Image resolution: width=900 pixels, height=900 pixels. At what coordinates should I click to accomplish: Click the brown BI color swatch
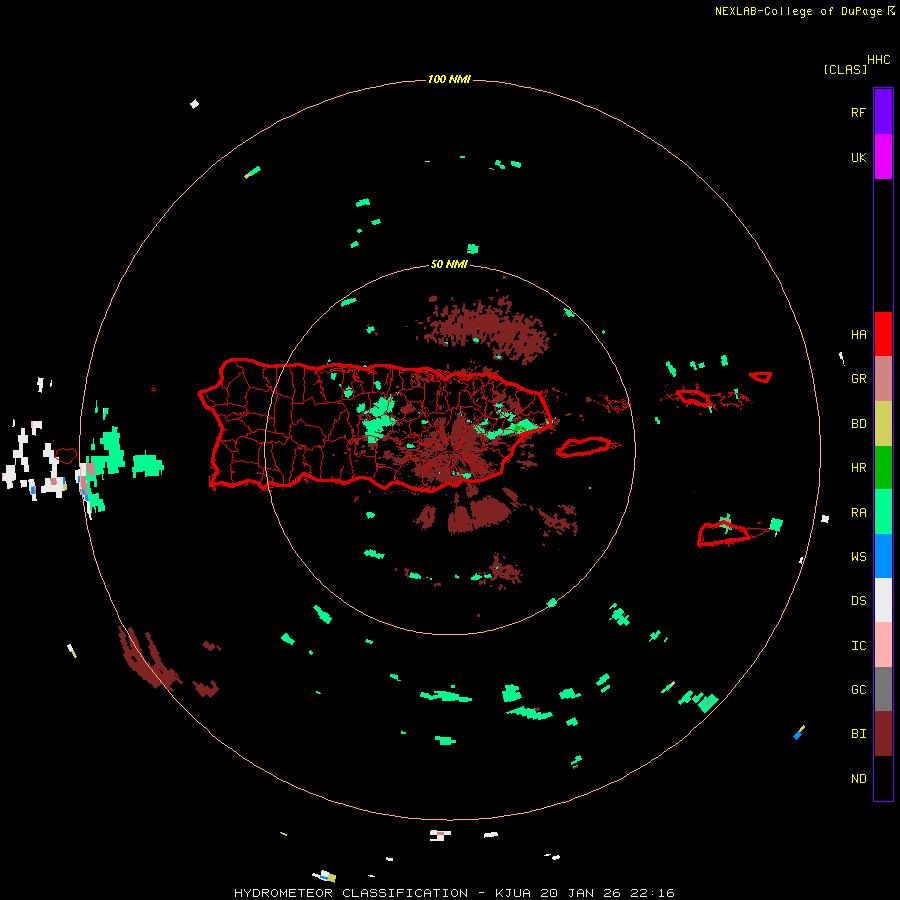(883, 734)
